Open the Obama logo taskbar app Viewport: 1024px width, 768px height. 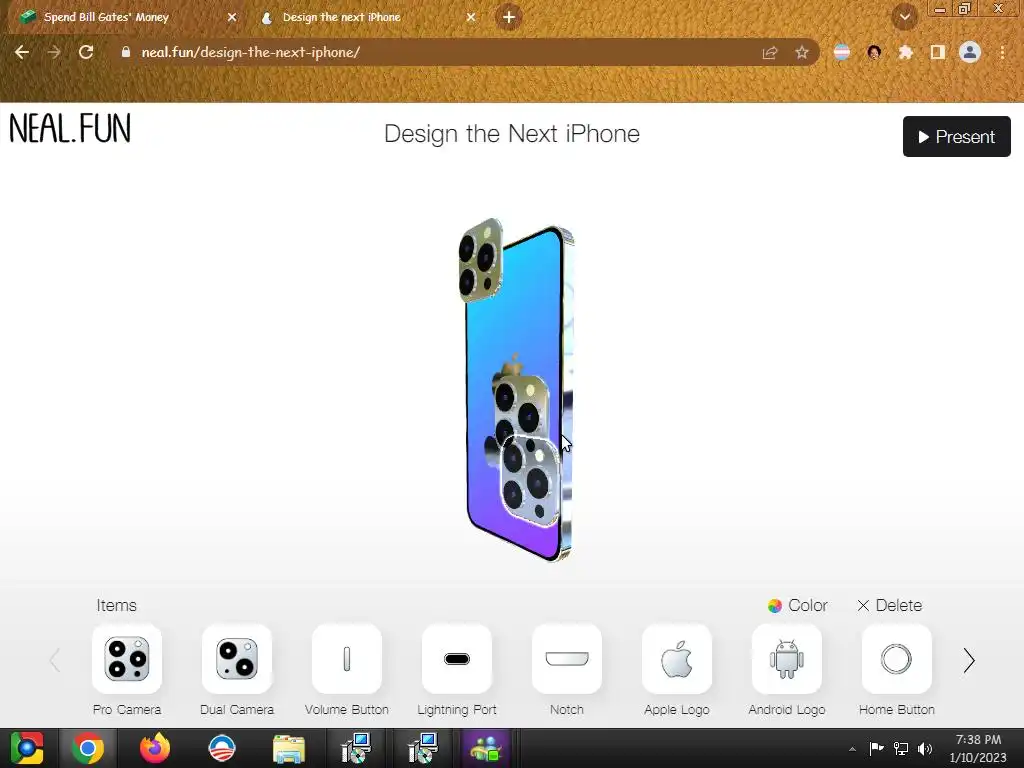pyautogui.click(x=222, y=748)
